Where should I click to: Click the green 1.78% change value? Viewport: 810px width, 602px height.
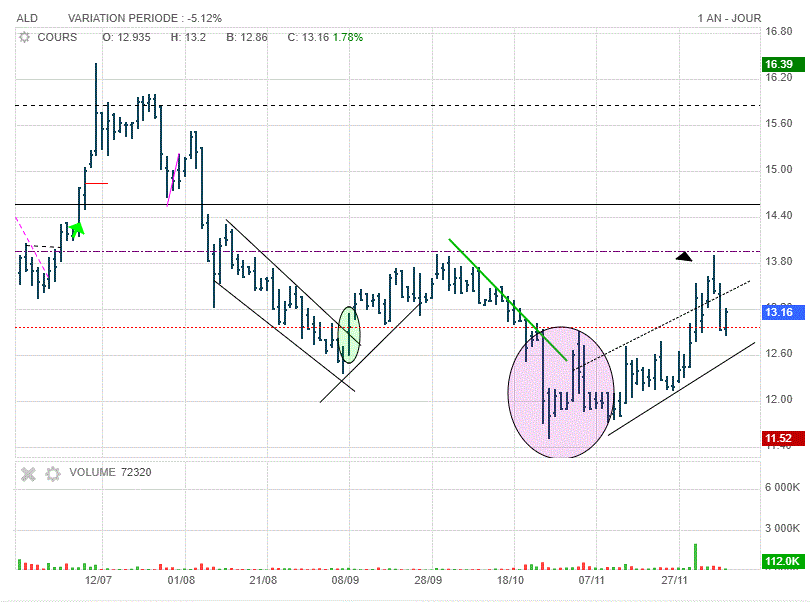point(348,37)
